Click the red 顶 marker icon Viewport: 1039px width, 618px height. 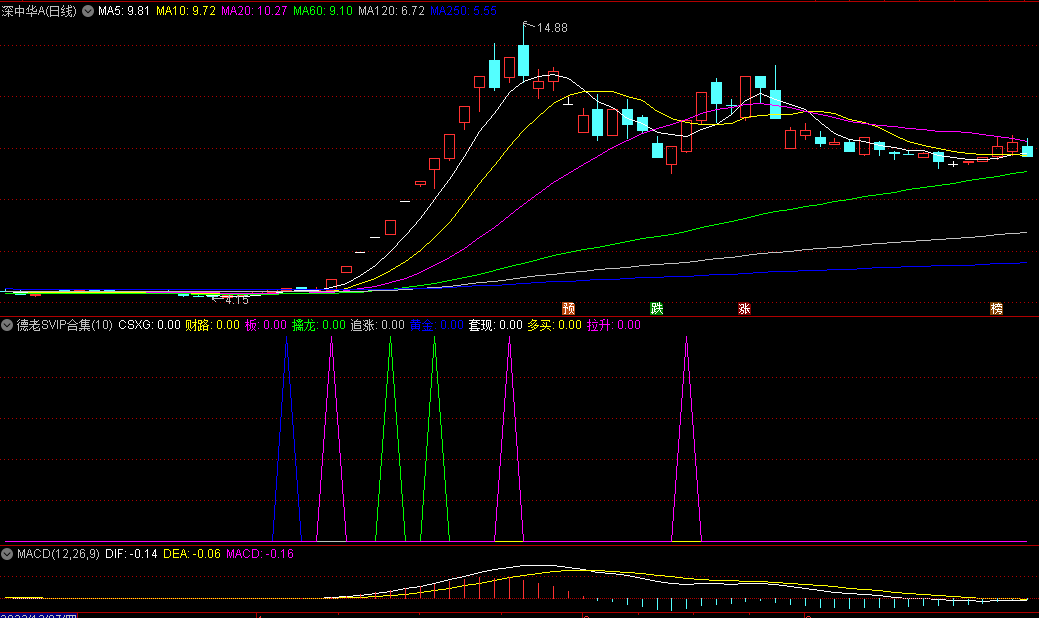tap(569, 309)
